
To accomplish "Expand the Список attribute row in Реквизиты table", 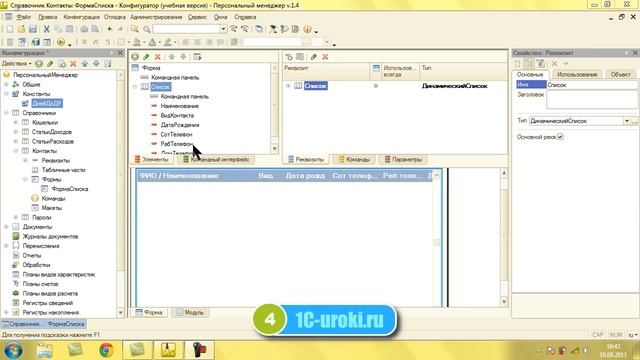I will tap(288, 86).
